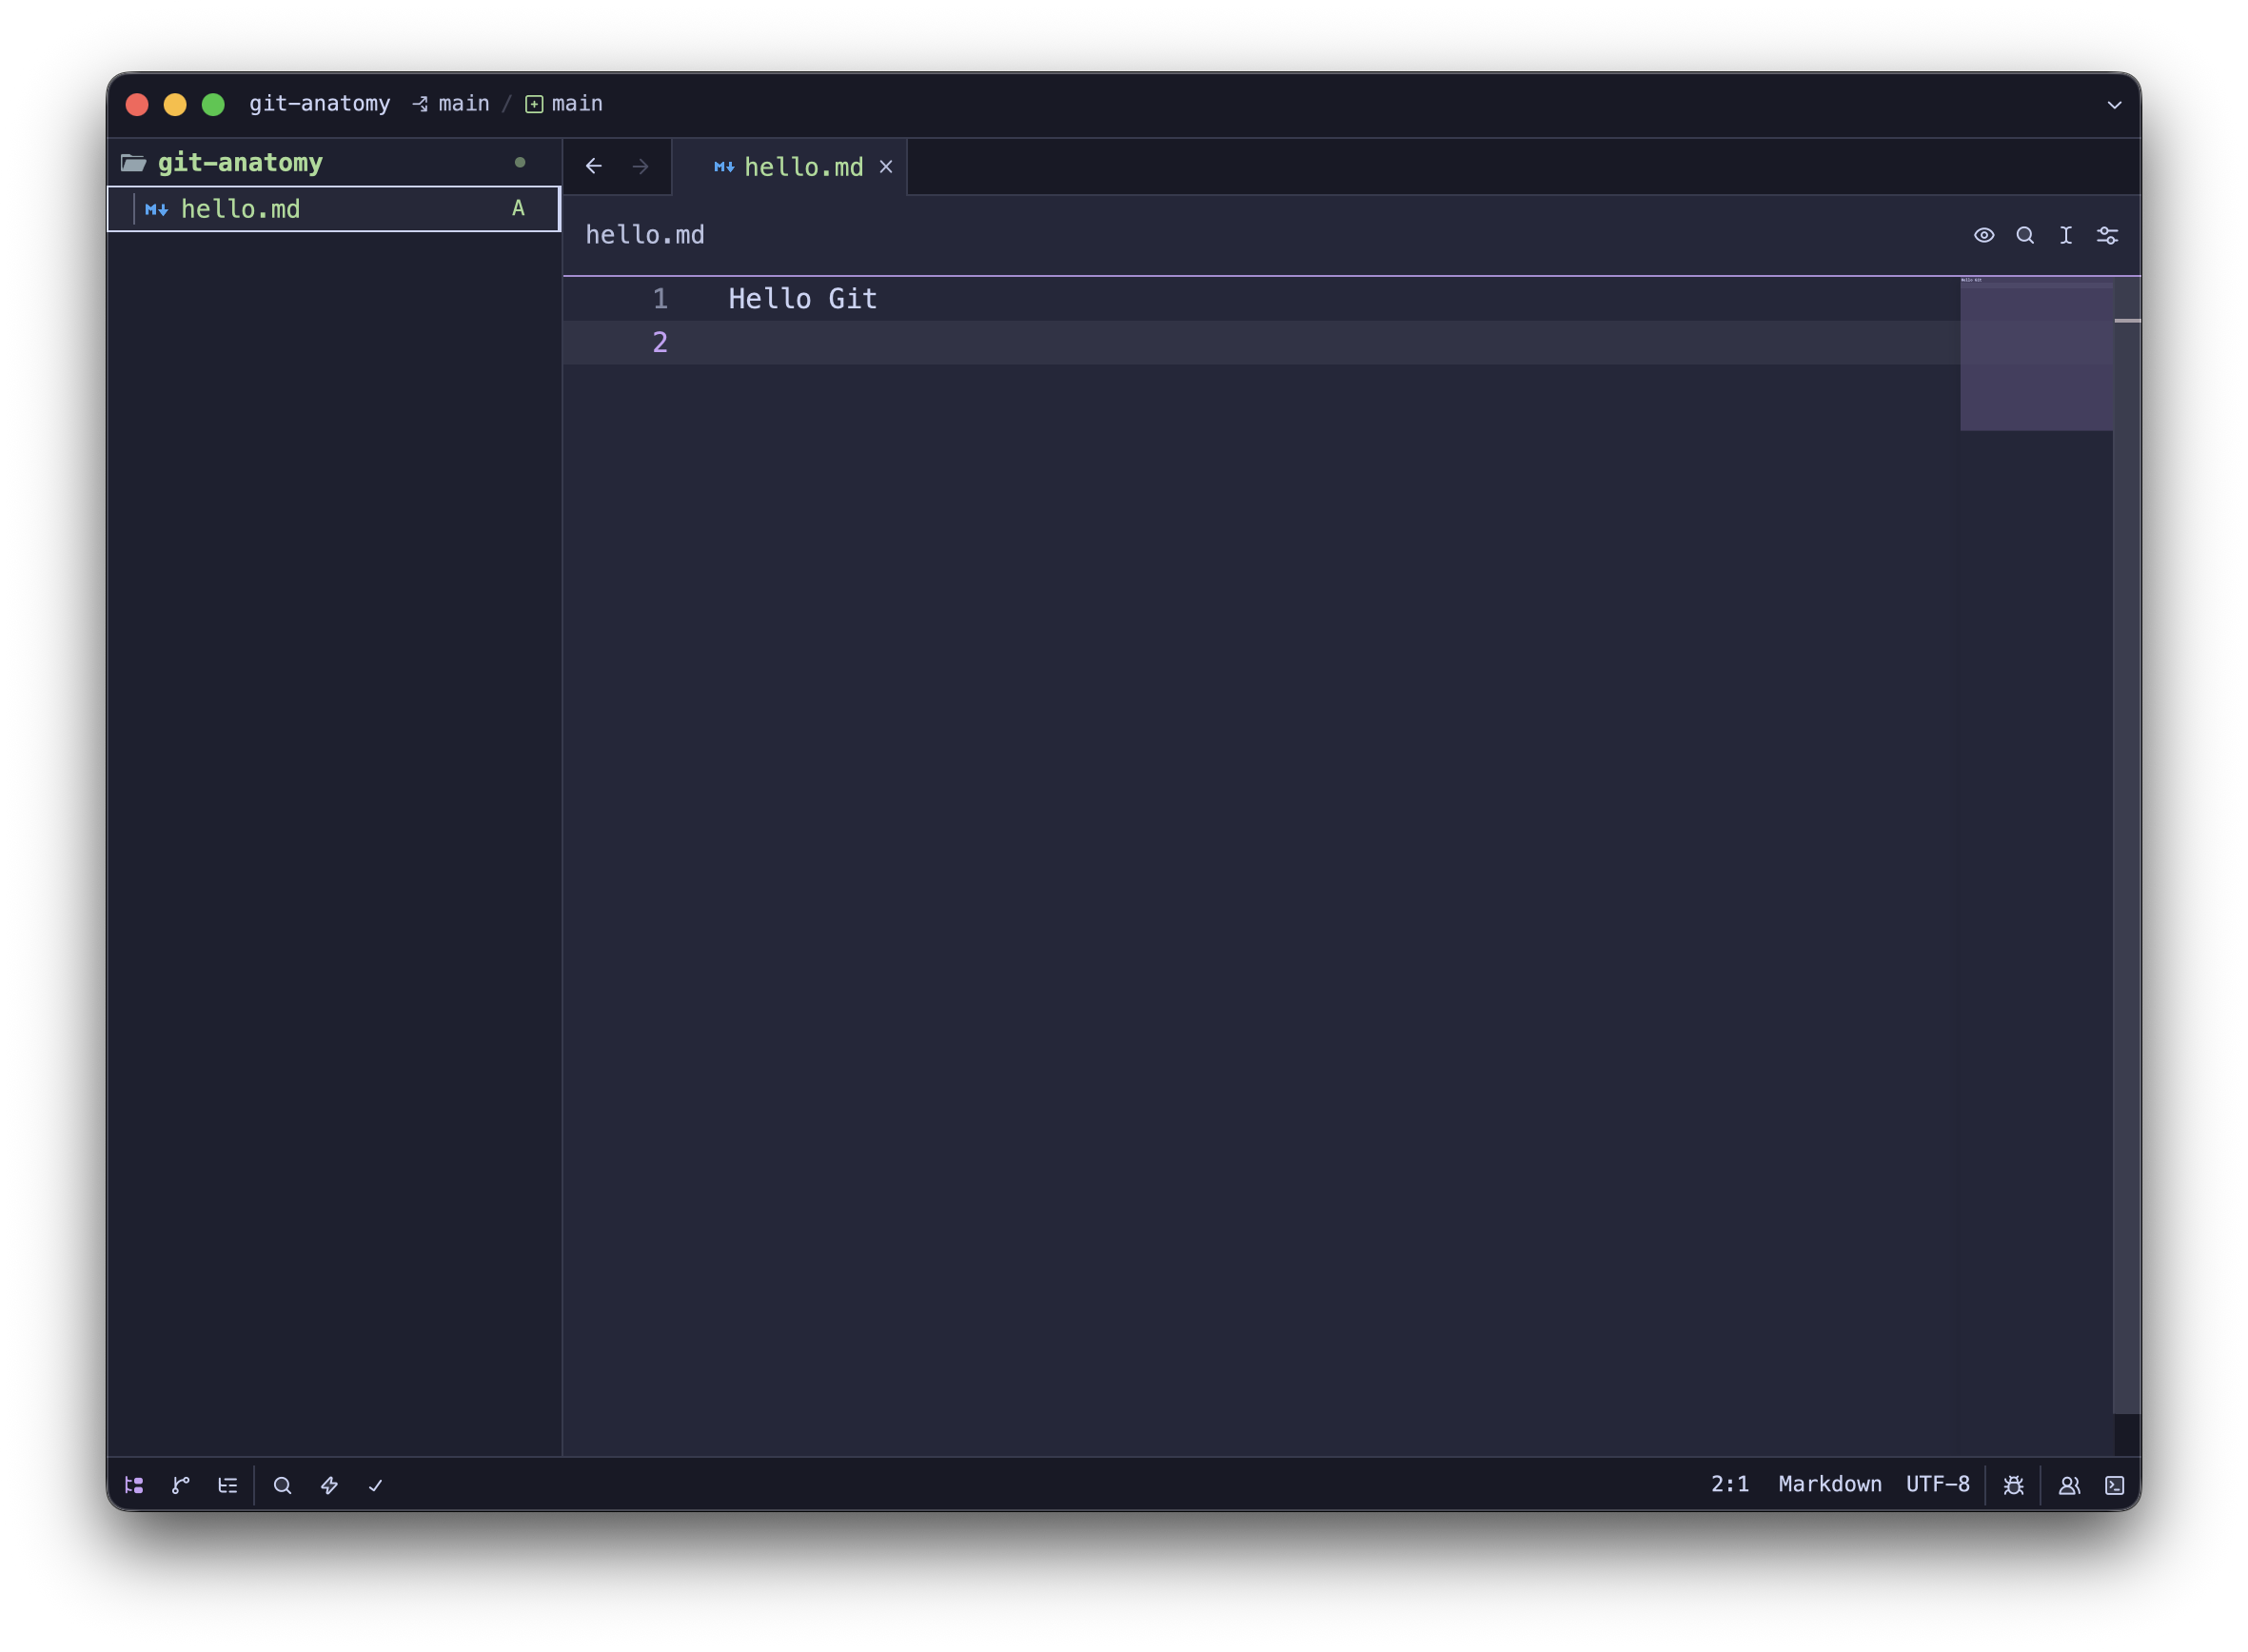Open editor controls sliders menu
Image resolution: width=2248 pixels, height=1652 pixels.
click(2107, 235)
